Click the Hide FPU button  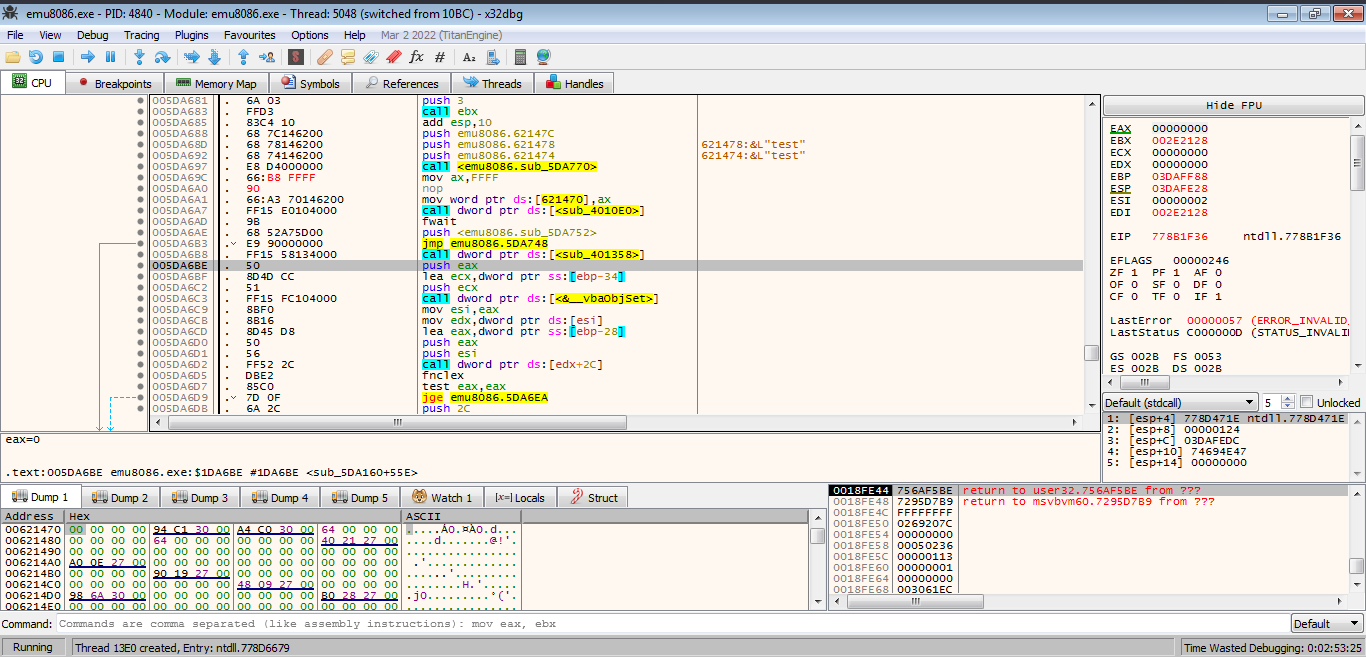(x=1233, y=106)
